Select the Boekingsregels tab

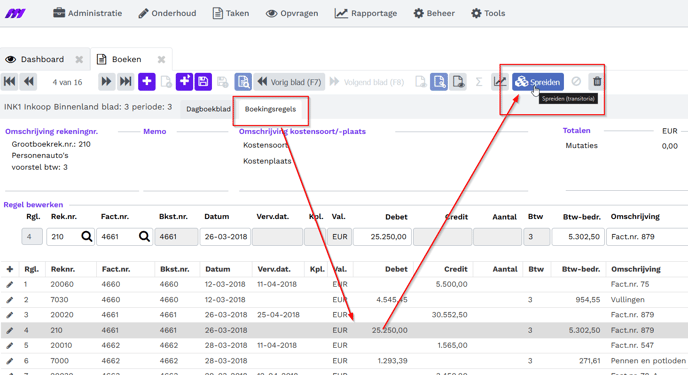click(270, 109)
